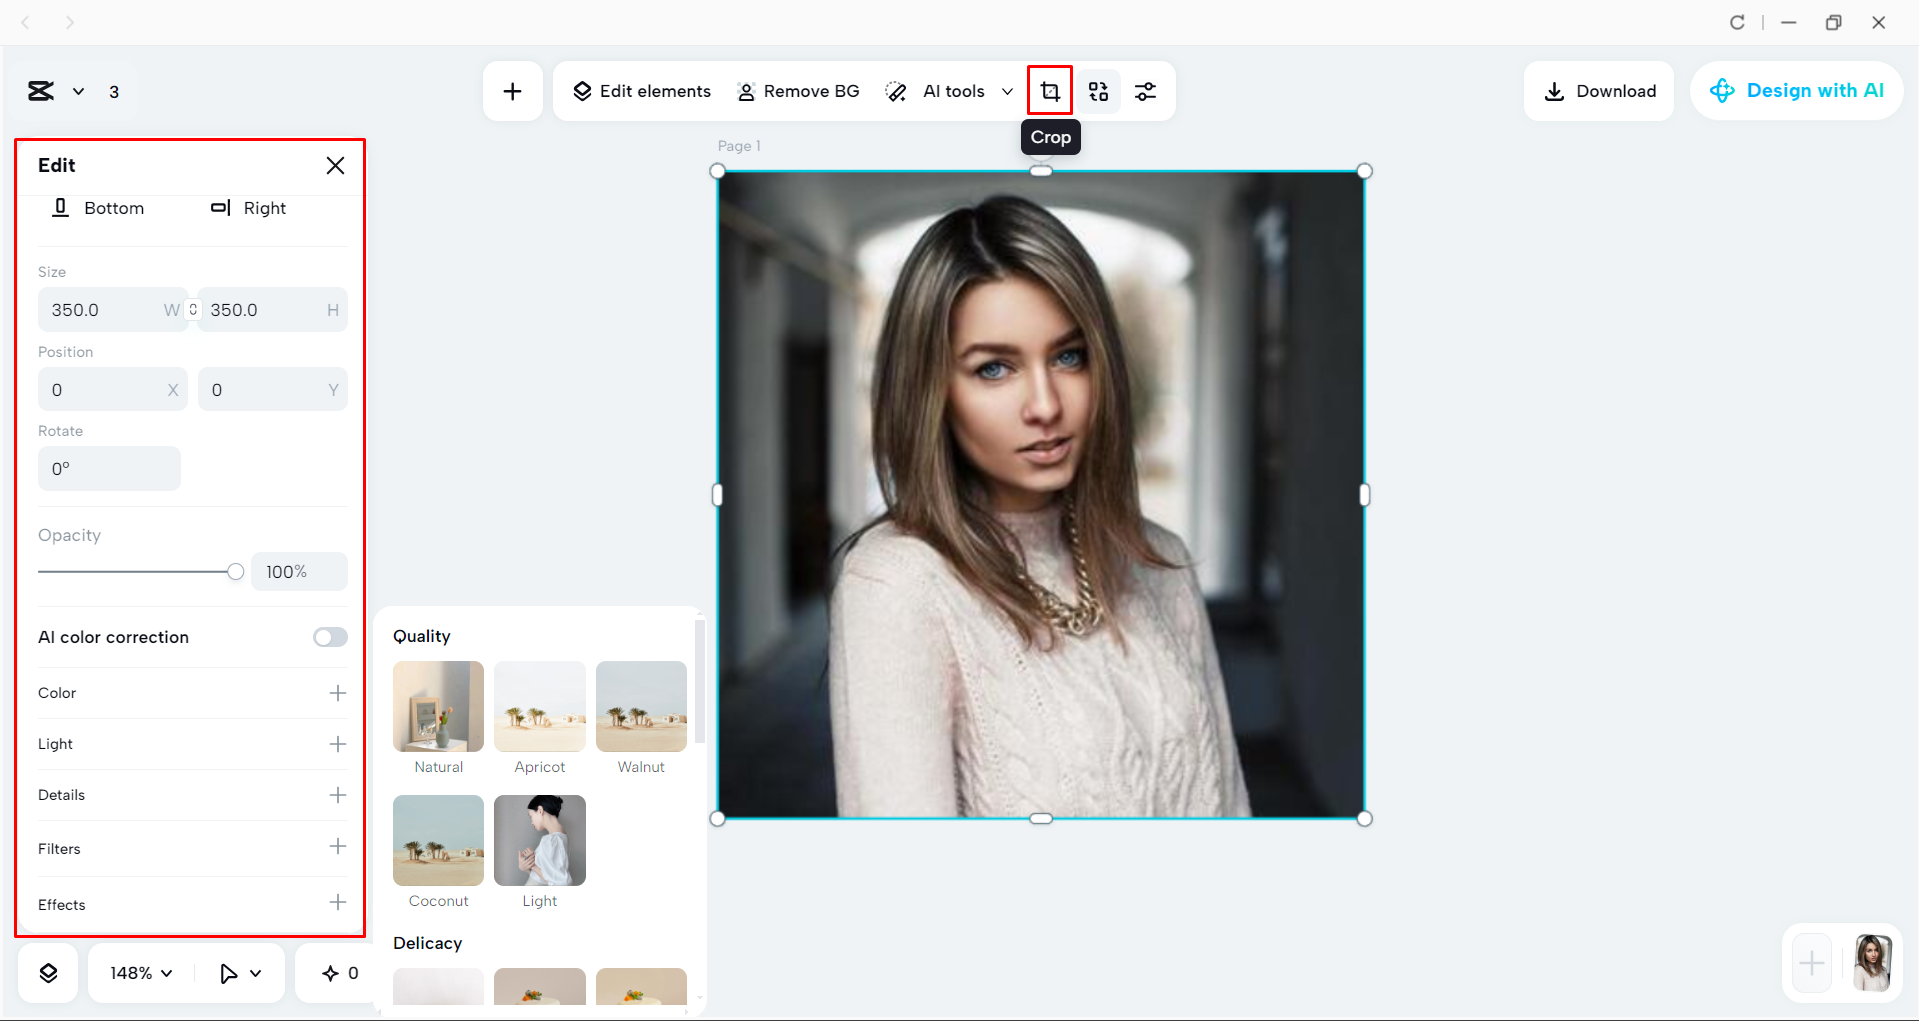Expand the Filters section

(x=338, y=847)
